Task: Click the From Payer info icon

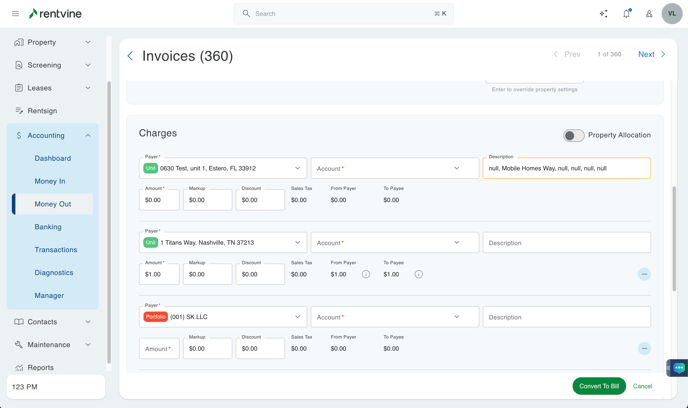Action: click(x=366, y=274)
